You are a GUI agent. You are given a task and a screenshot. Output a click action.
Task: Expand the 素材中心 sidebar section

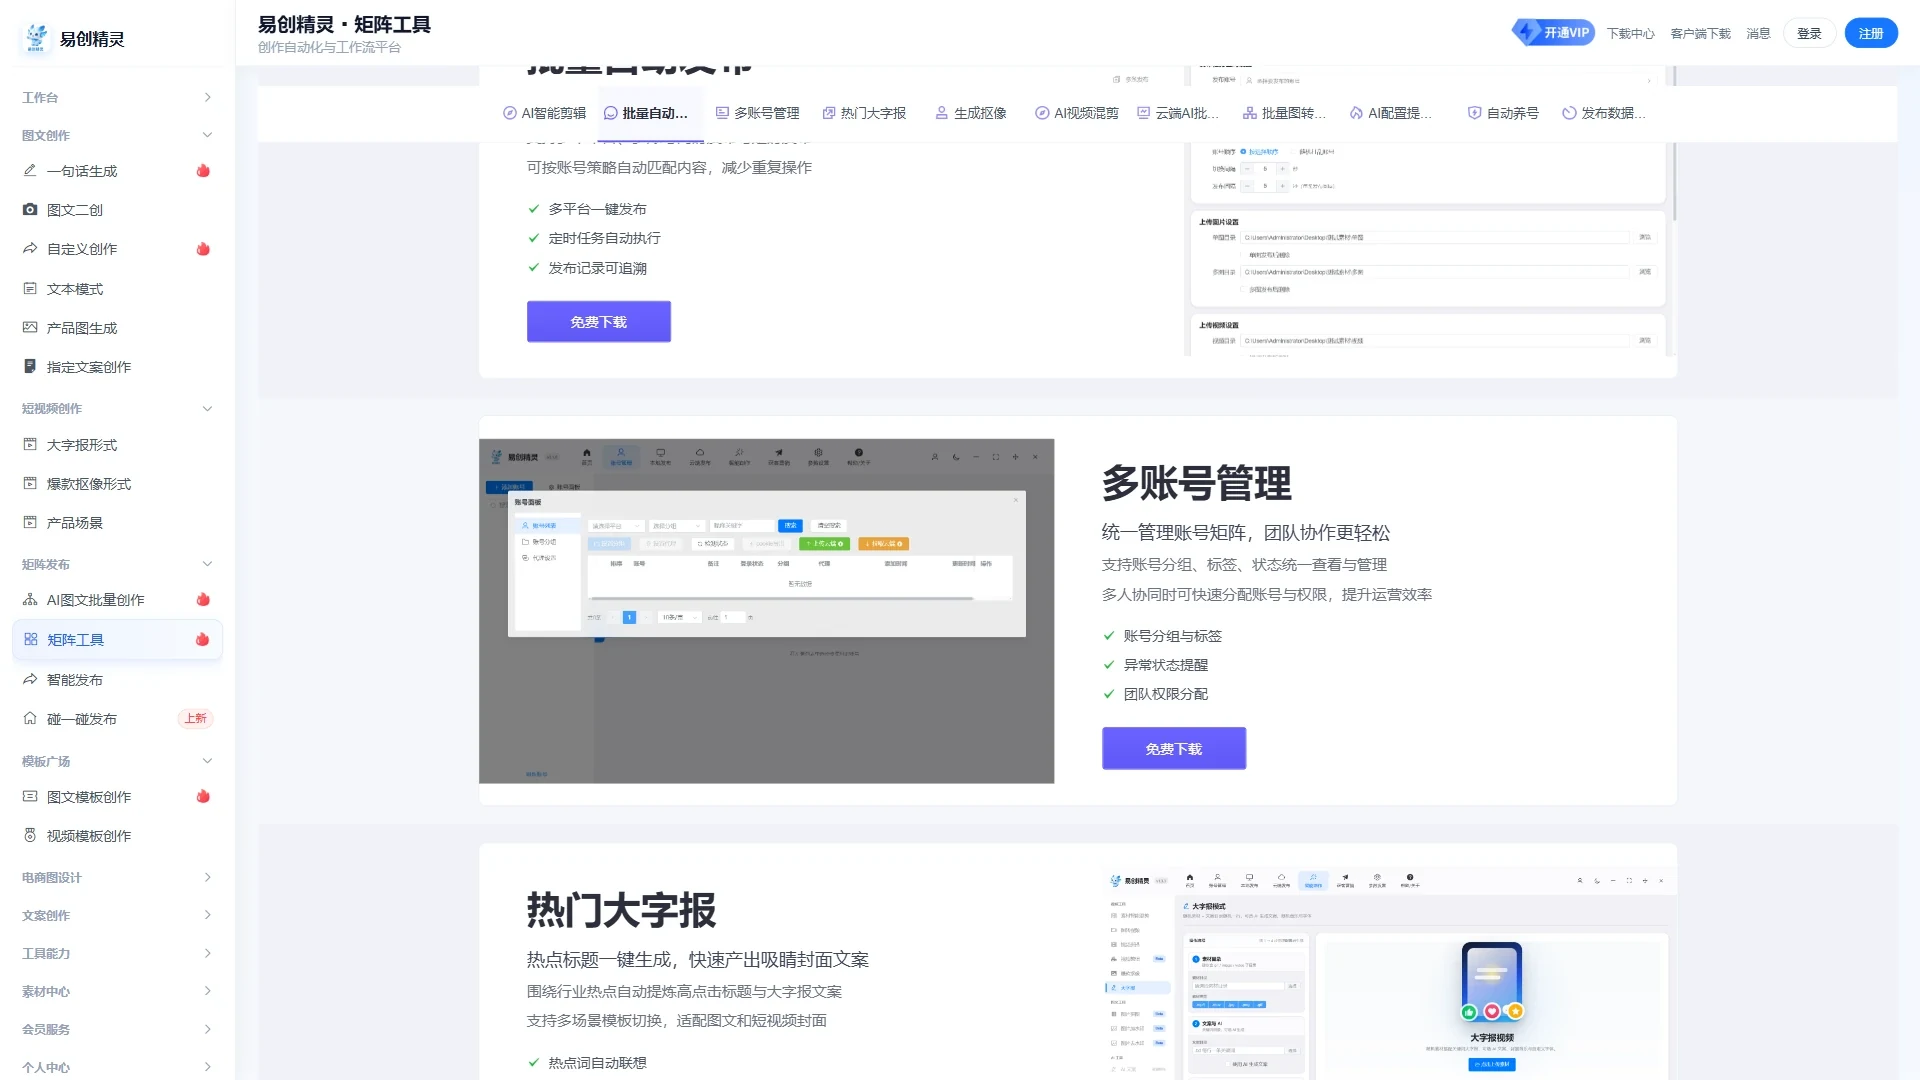[117, 991]
